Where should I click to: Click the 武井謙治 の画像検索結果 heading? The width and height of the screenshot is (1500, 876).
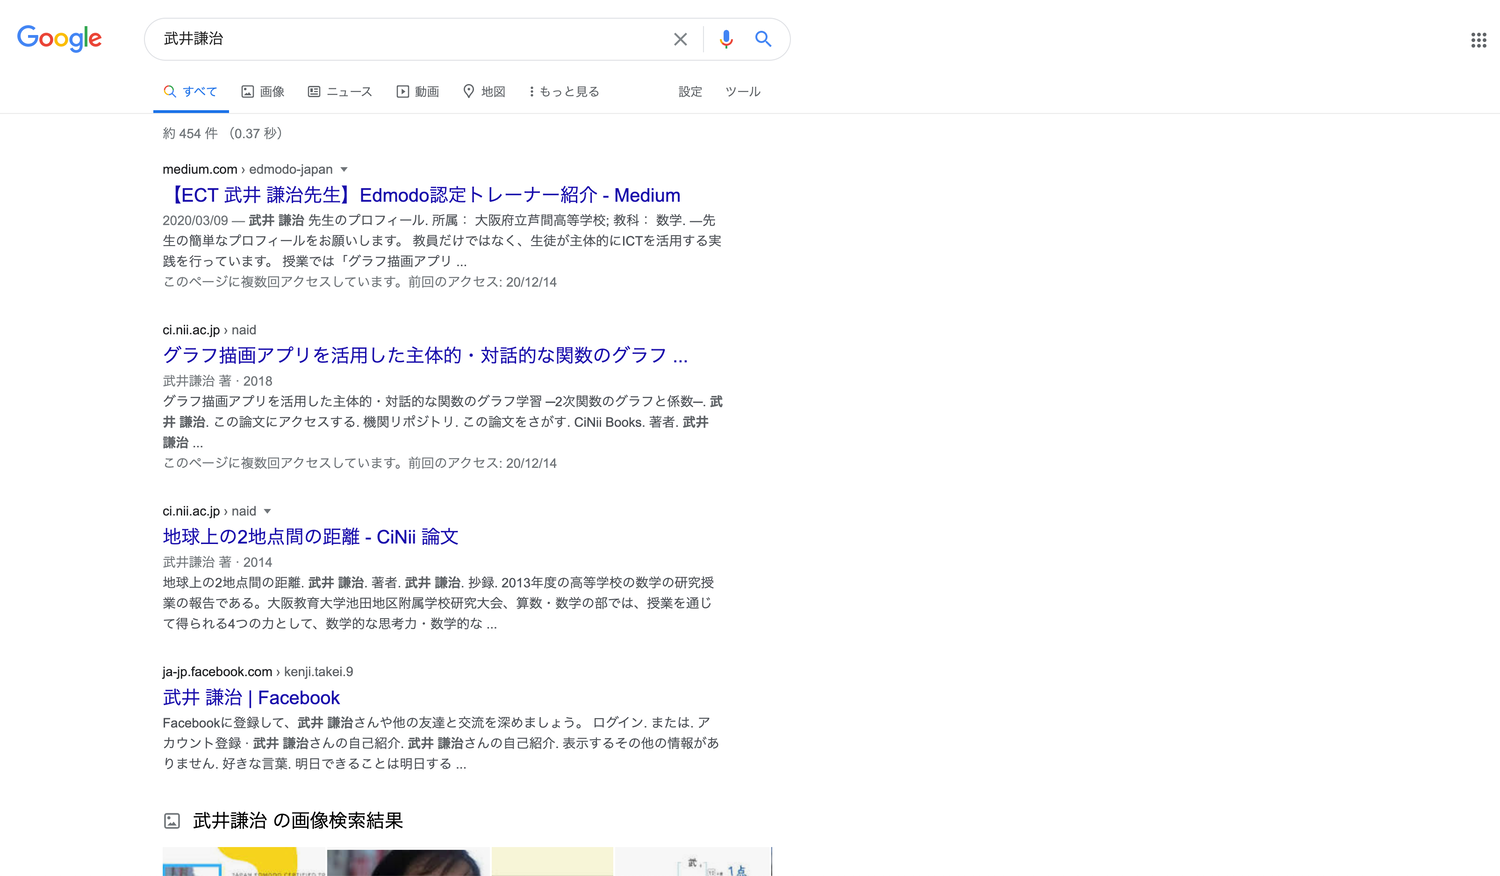(x=298, y=821)
